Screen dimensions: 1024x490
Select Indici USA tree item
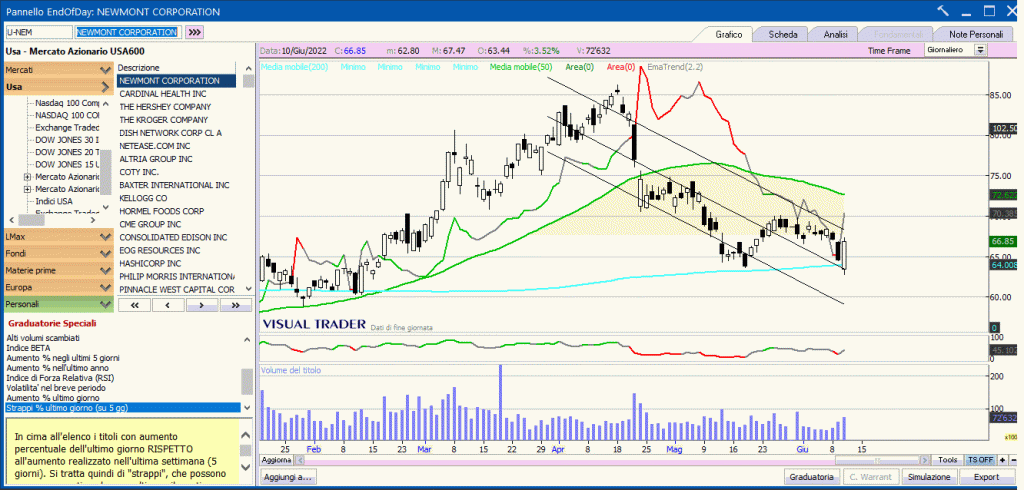pyautogui.click(x=54, y=201)
